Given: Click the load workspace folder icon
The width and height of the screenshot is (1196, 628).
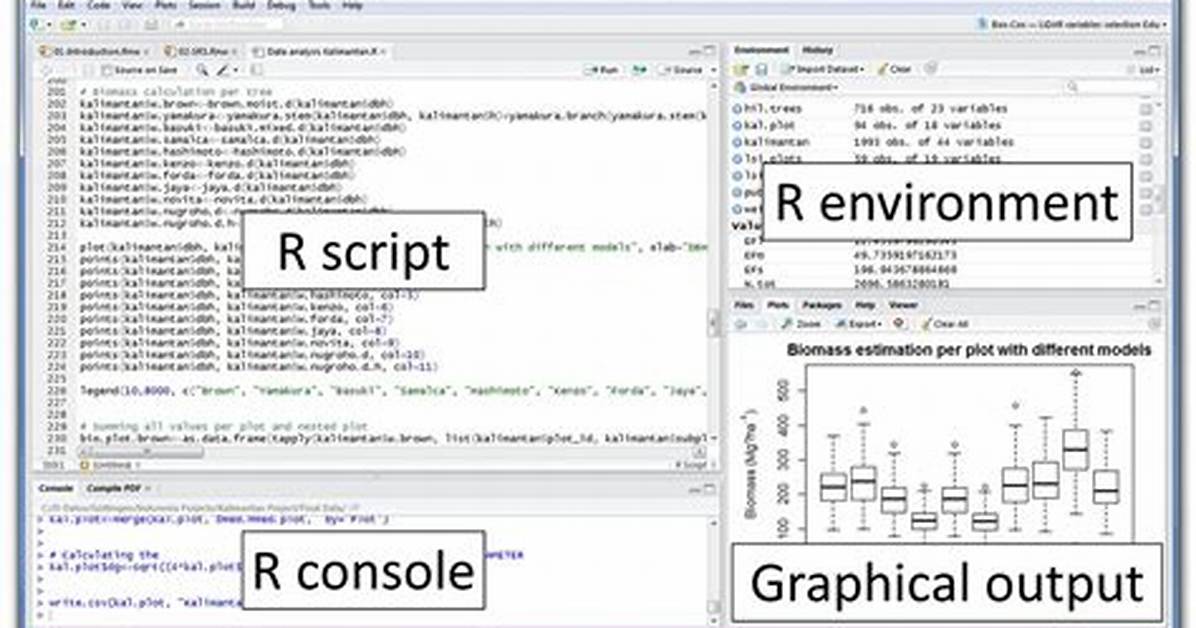Looking at the screenshot, I should [x=741, y=69].
